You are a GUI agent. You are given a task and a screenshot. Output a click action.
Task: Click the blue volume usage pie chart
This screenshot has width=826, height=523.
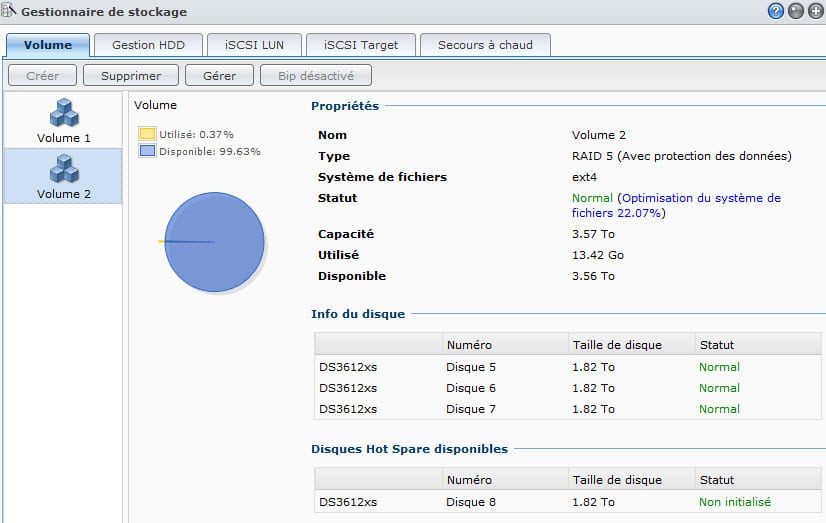(x=214, y=242)
